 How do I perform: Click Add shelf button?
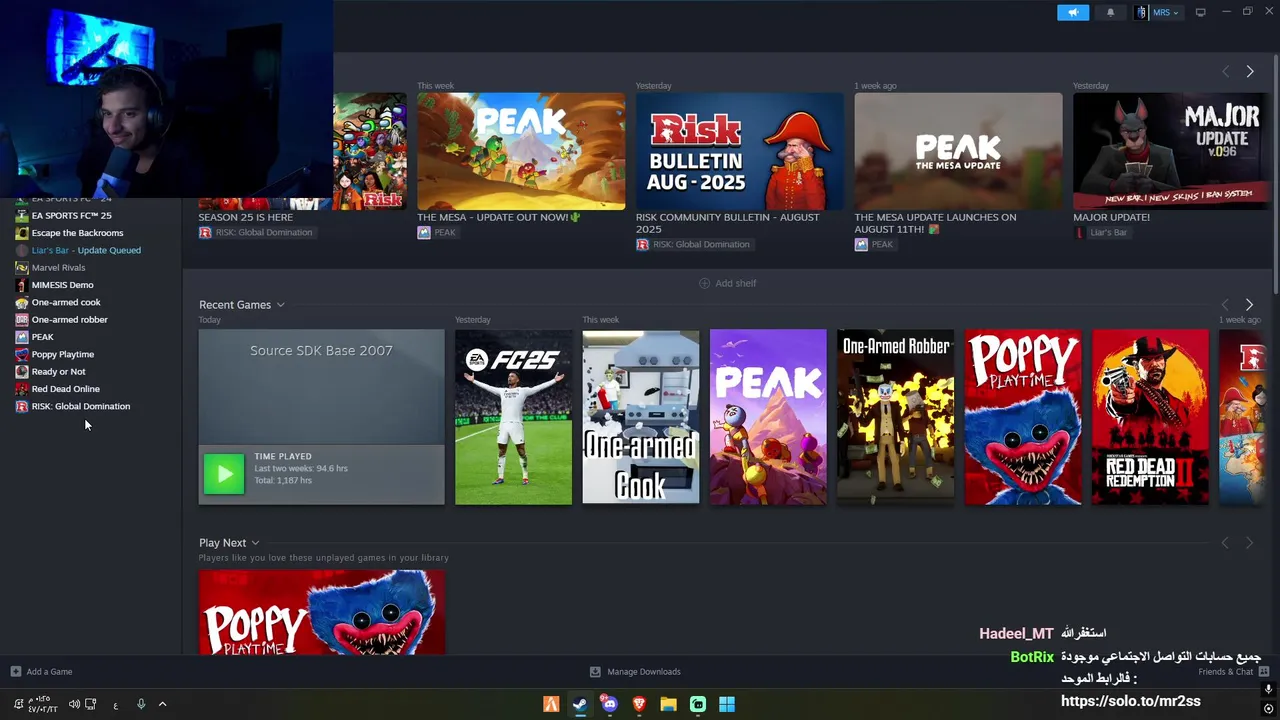click(x=728, y=283)
